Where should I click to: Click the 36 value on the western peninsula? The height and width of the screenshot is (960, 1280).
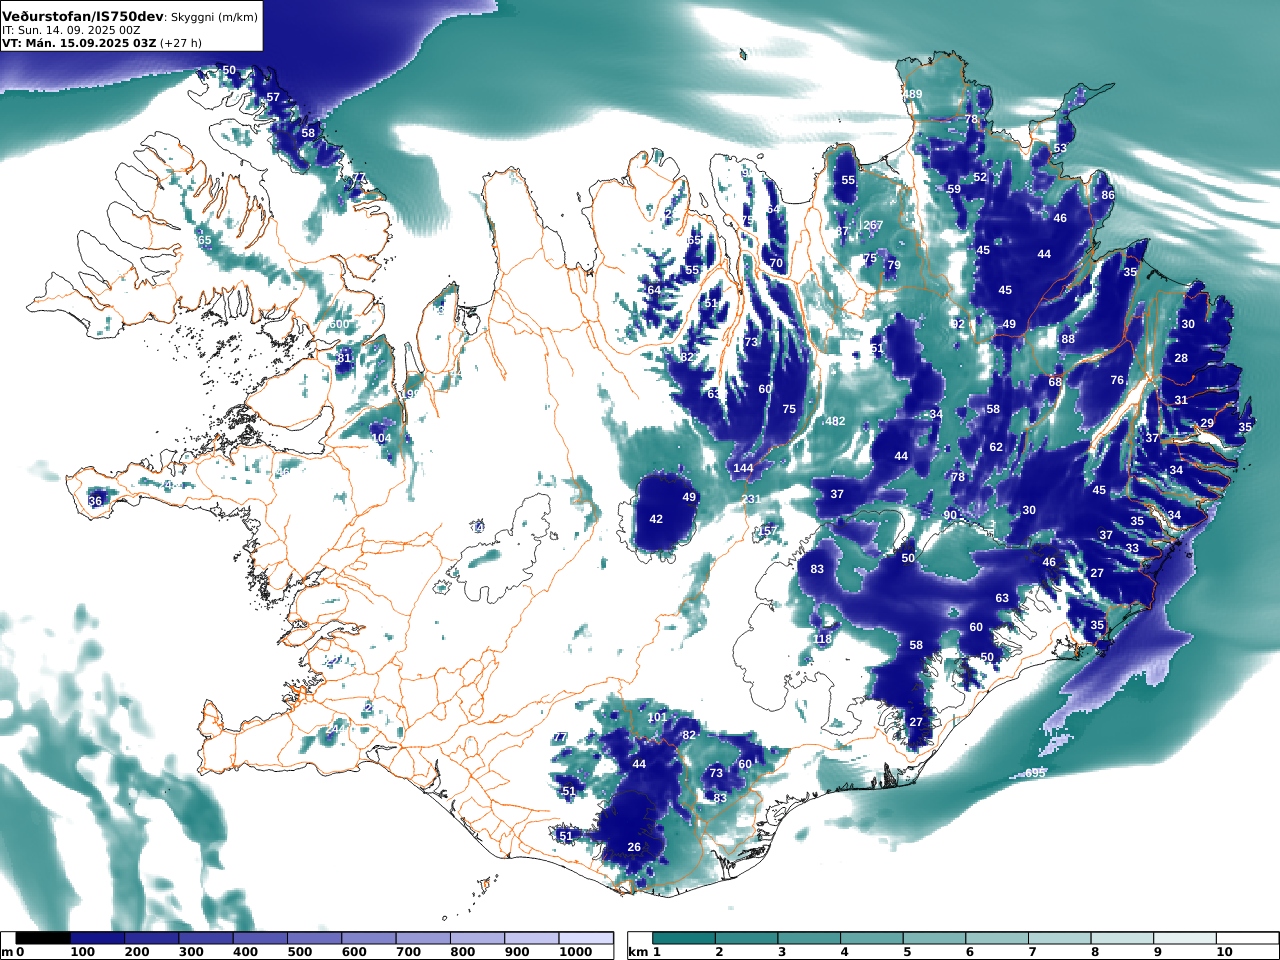pyautogui.click(x=95, y=501)
